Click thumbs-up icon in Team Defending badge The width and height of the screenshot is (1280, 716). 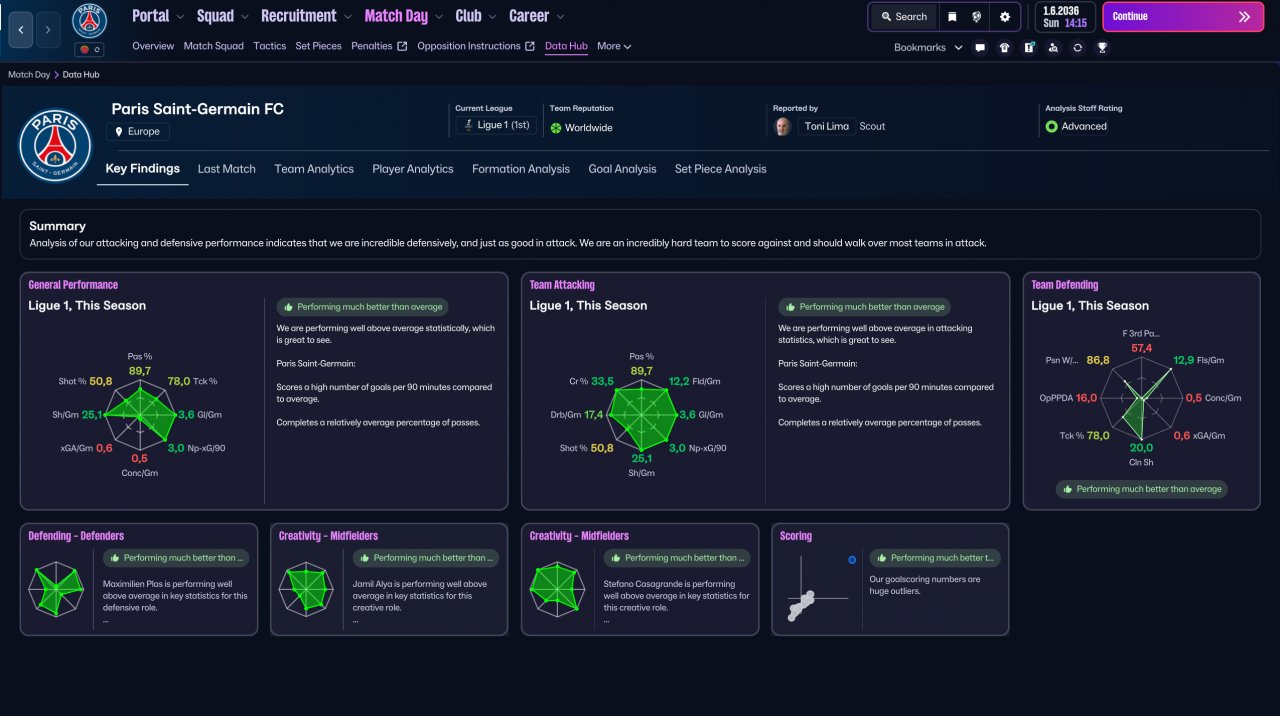click(1067, 489)
